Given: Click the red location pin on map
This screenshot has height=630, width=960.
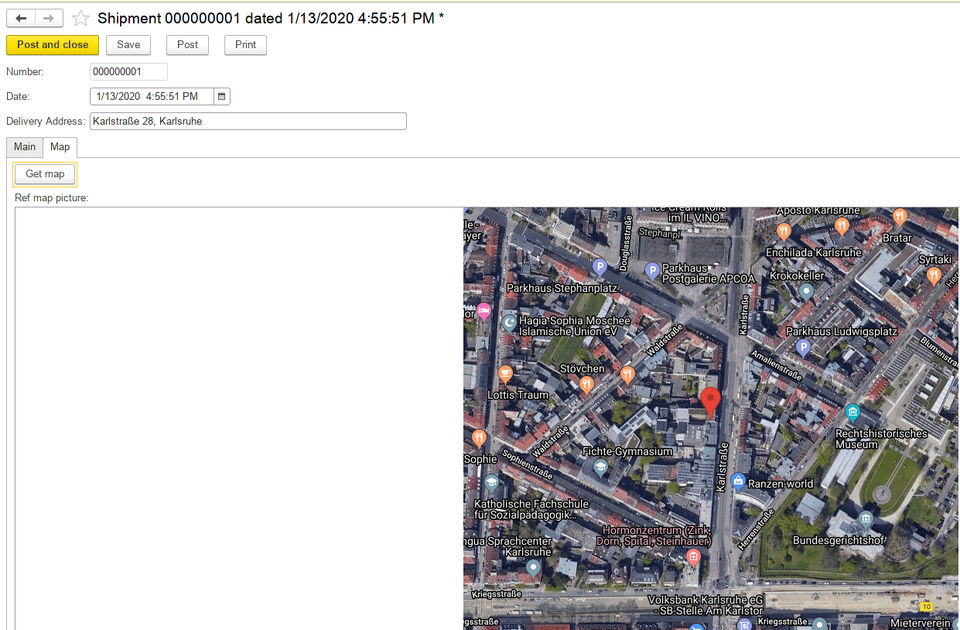Looking at the screenshot, I should 710,403.
